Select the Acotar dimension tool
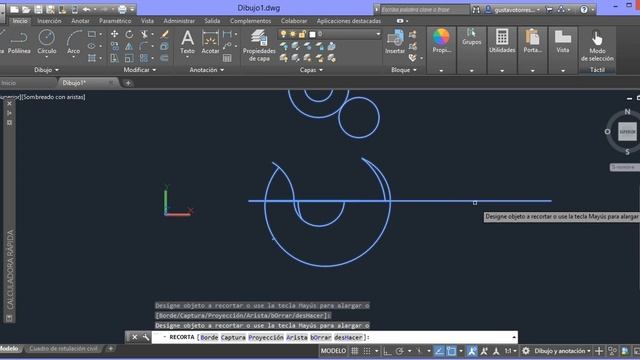 click(x=210, y=42)
